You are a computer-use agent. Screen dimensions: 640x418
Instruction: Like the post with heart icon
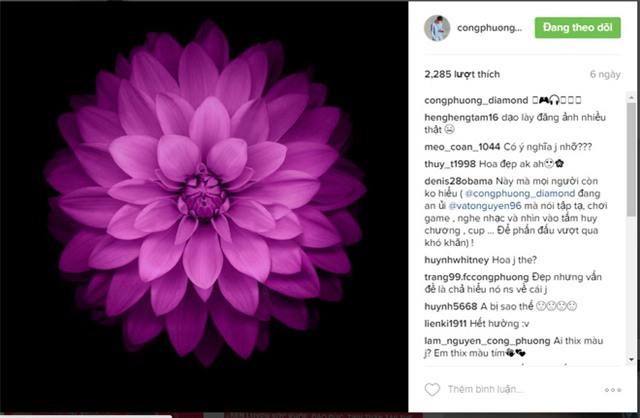[x=432, y=389]
